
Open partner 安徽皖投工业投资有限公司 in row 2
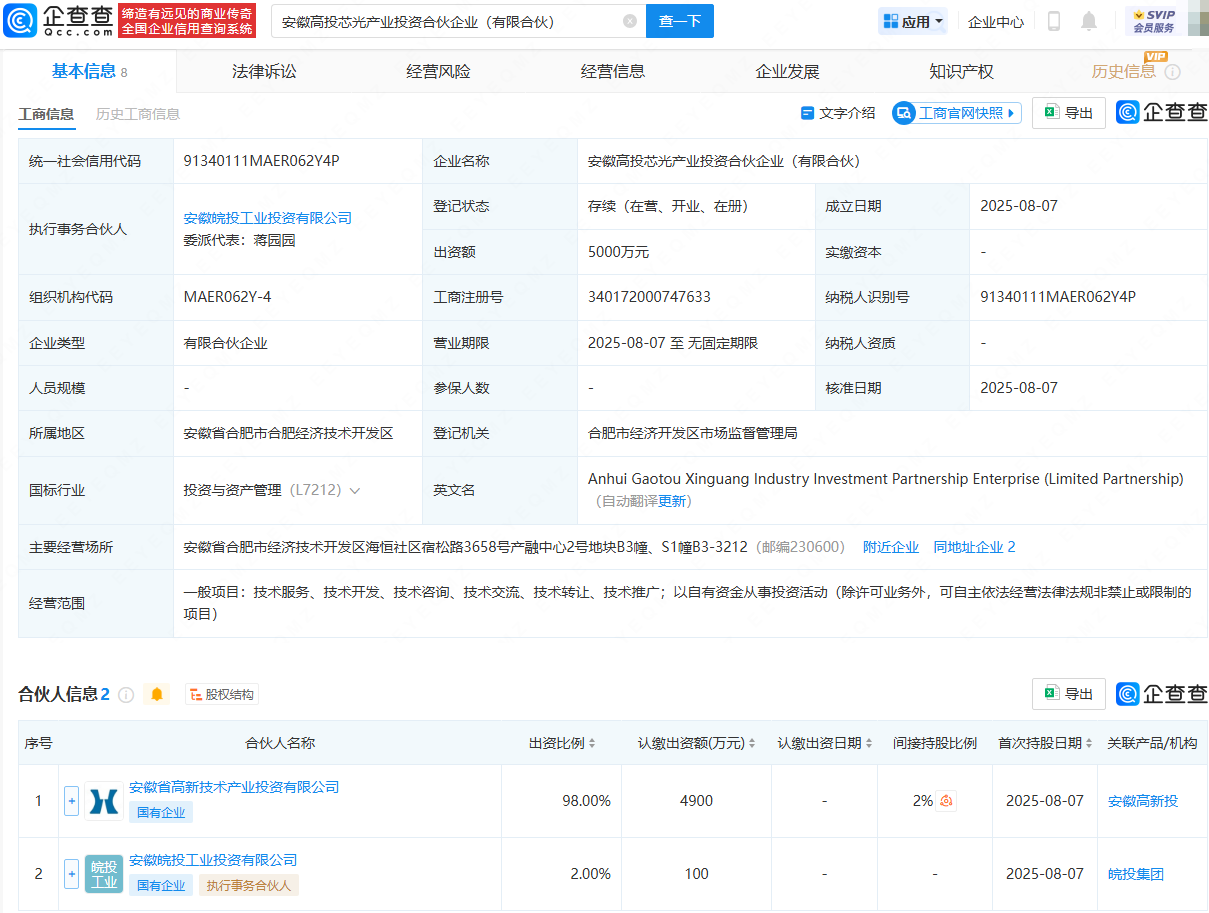(x=213, y=860)
